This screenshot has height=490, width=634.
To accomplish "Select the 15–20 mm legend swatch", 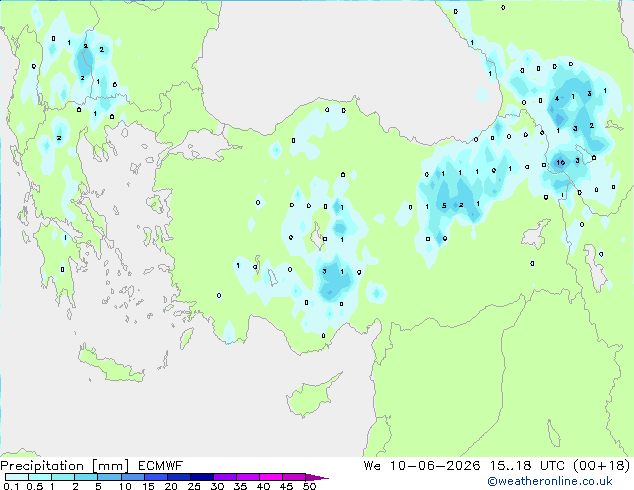I will click(x=155, y=477).
